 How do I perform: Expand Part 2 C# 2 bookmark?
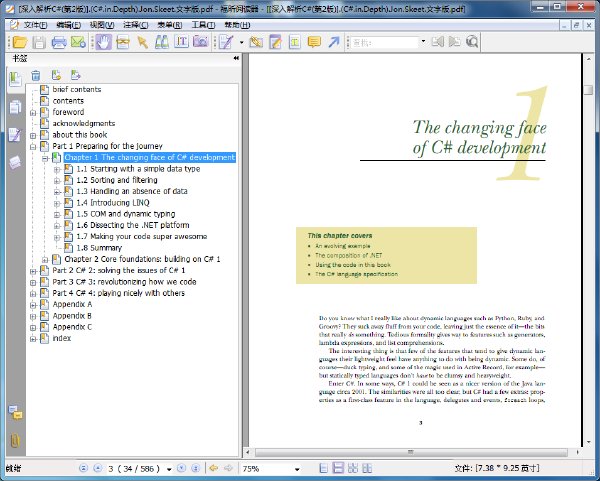pos(33,271)
